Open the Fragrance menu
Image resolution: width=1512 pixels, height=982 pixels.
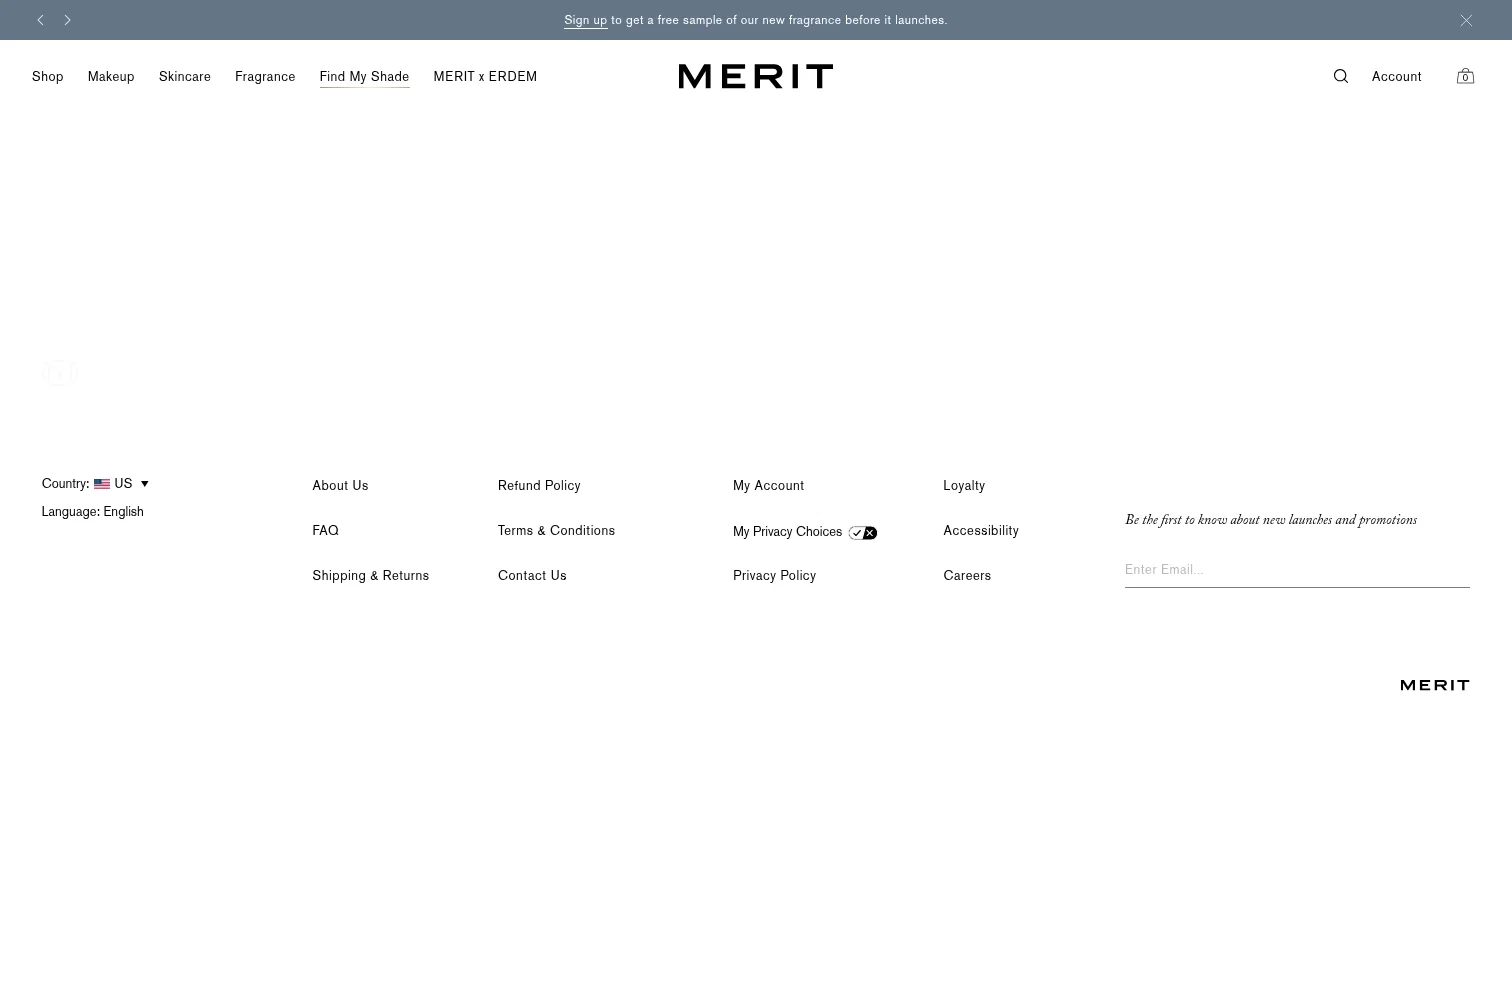point(265,77)
